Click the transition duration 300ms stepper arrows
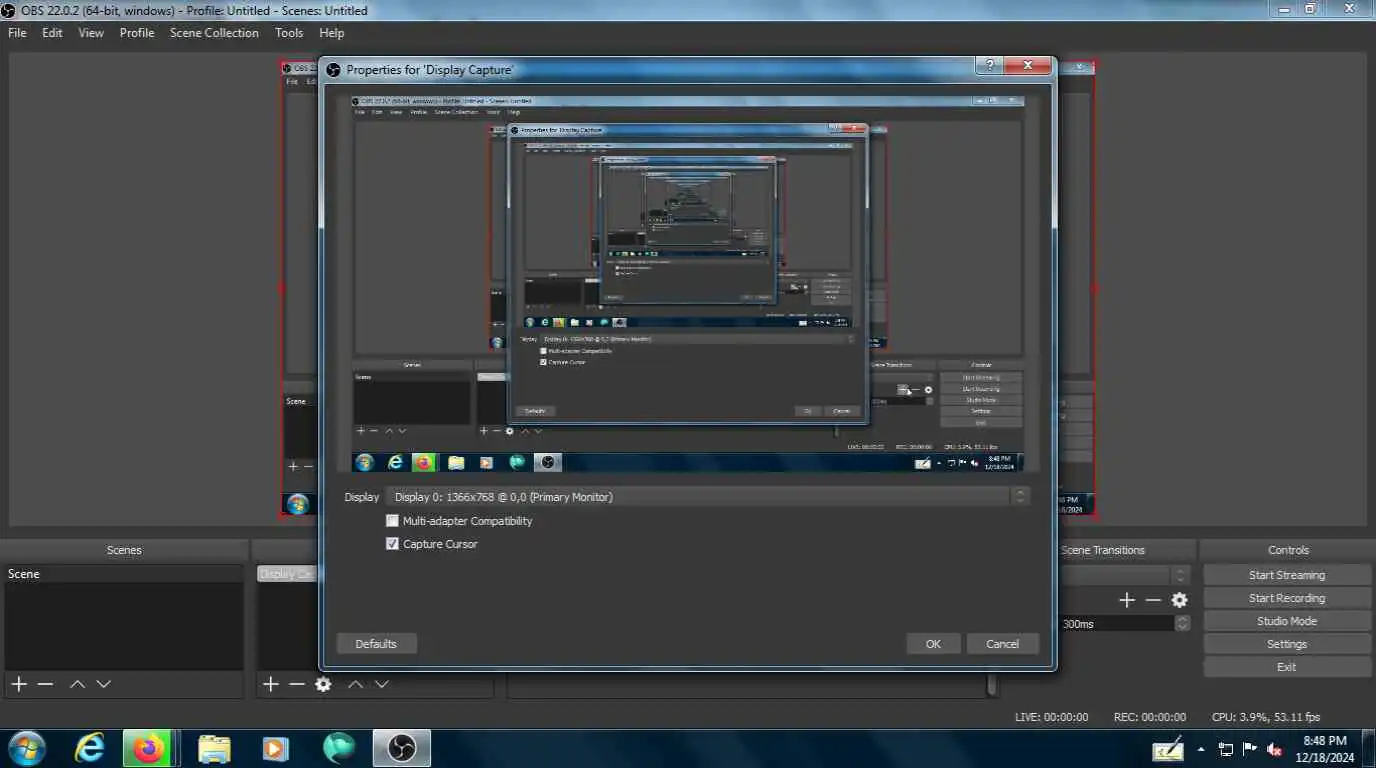 1183,623
